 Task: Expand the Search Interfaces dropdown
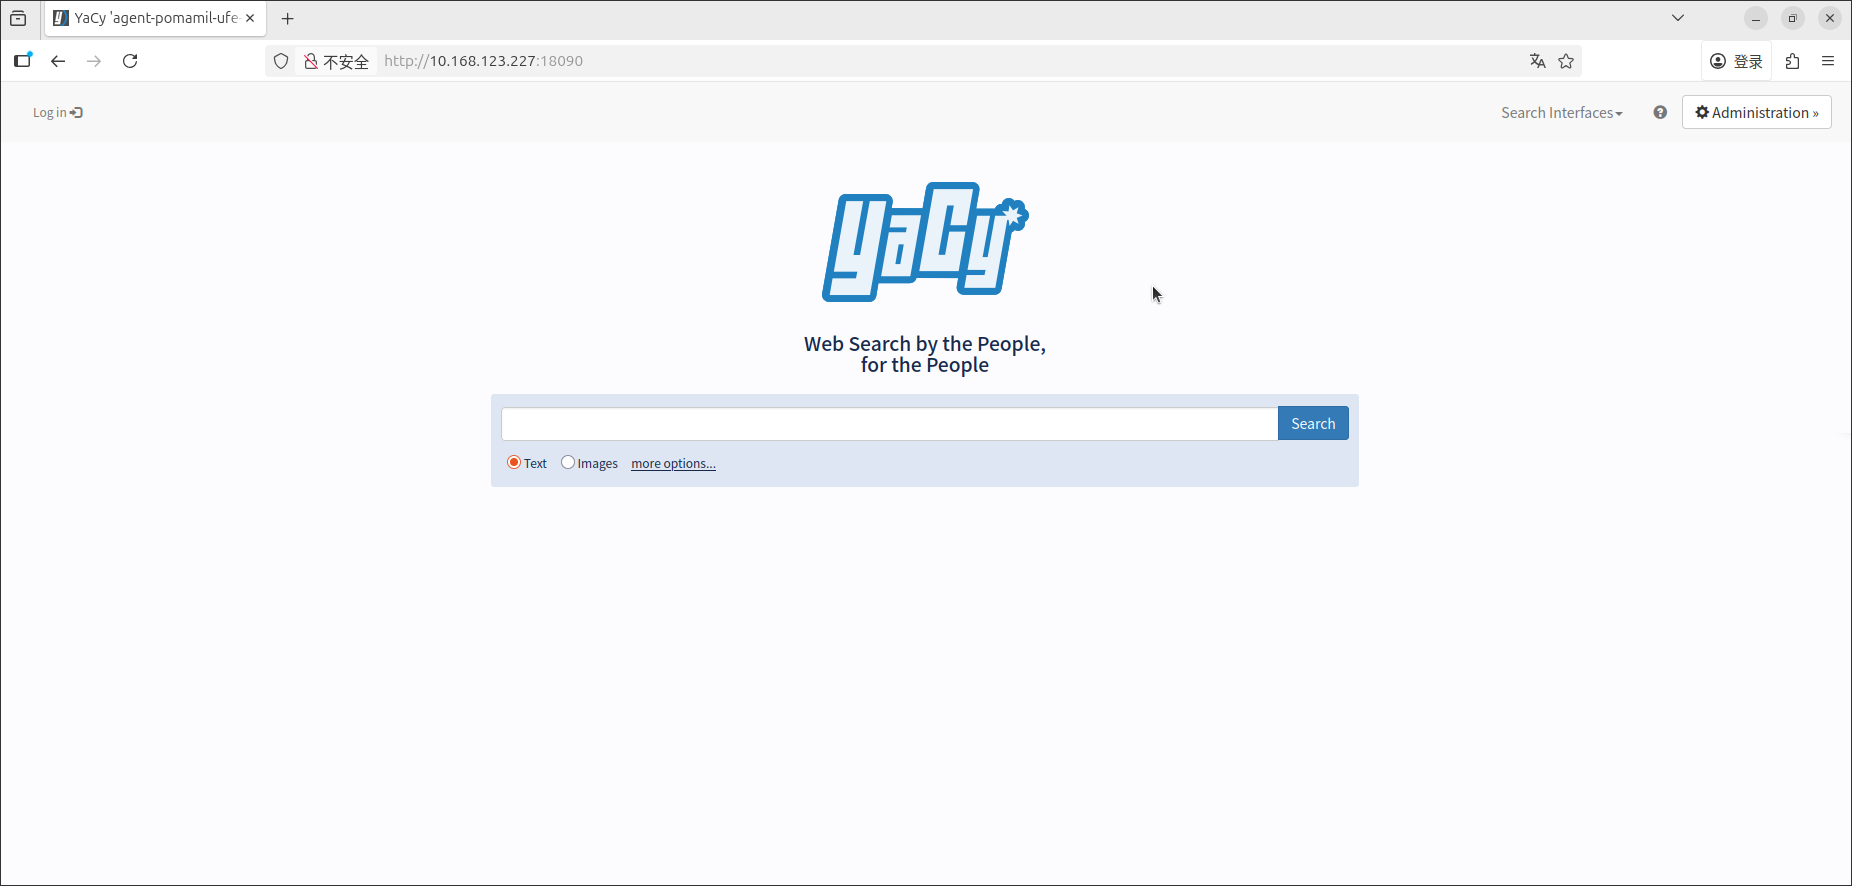[x=1561, y=113]
